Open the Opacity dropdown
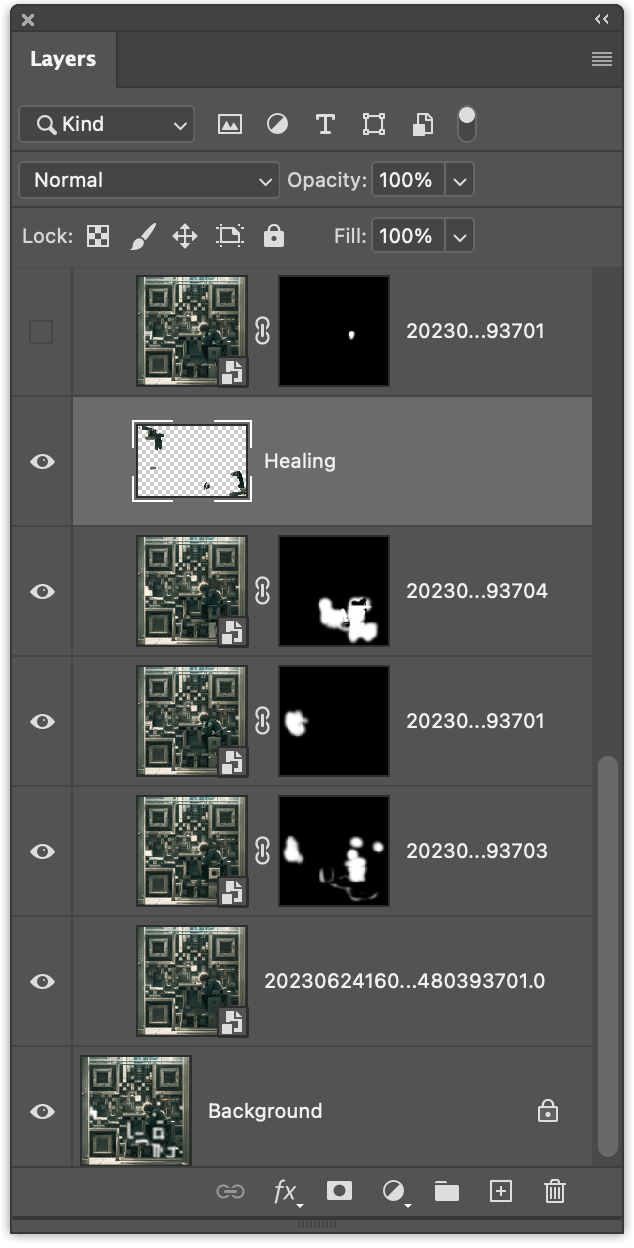Viewport: 634px width, 1248px height. click(459, 180)
